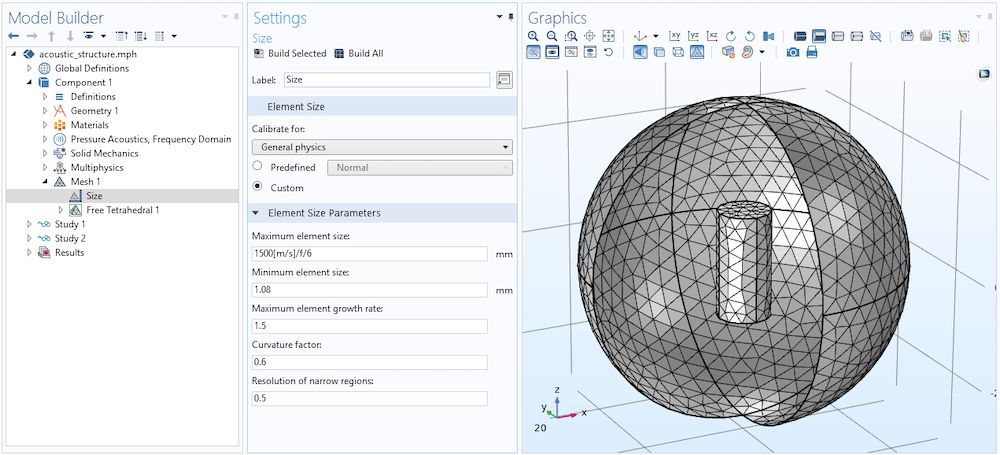Click the Select Domains icon
This screenshot has height=455, width=1000.
(800, 36)
